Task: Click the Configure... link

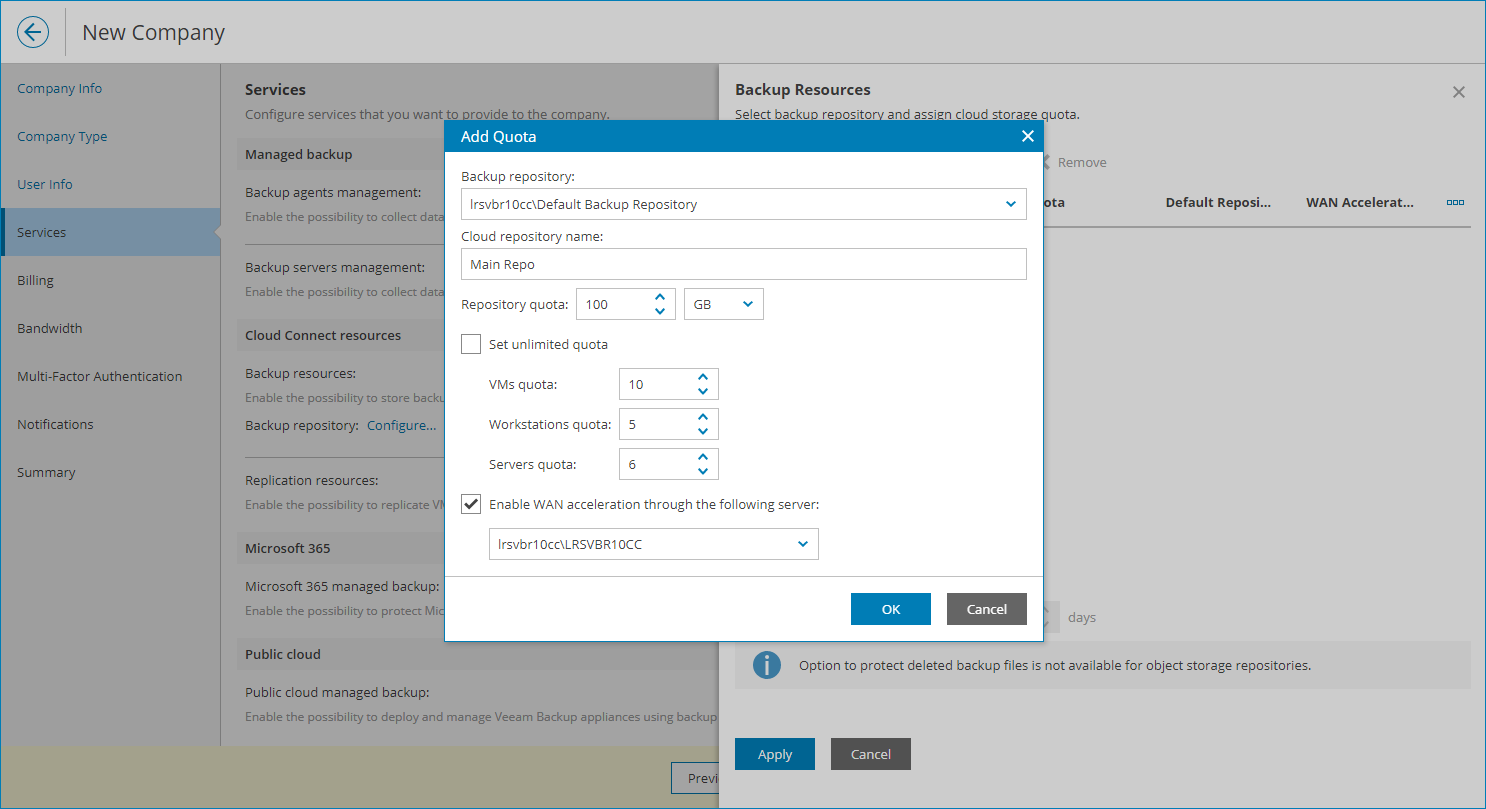Action: coord(401,425)
